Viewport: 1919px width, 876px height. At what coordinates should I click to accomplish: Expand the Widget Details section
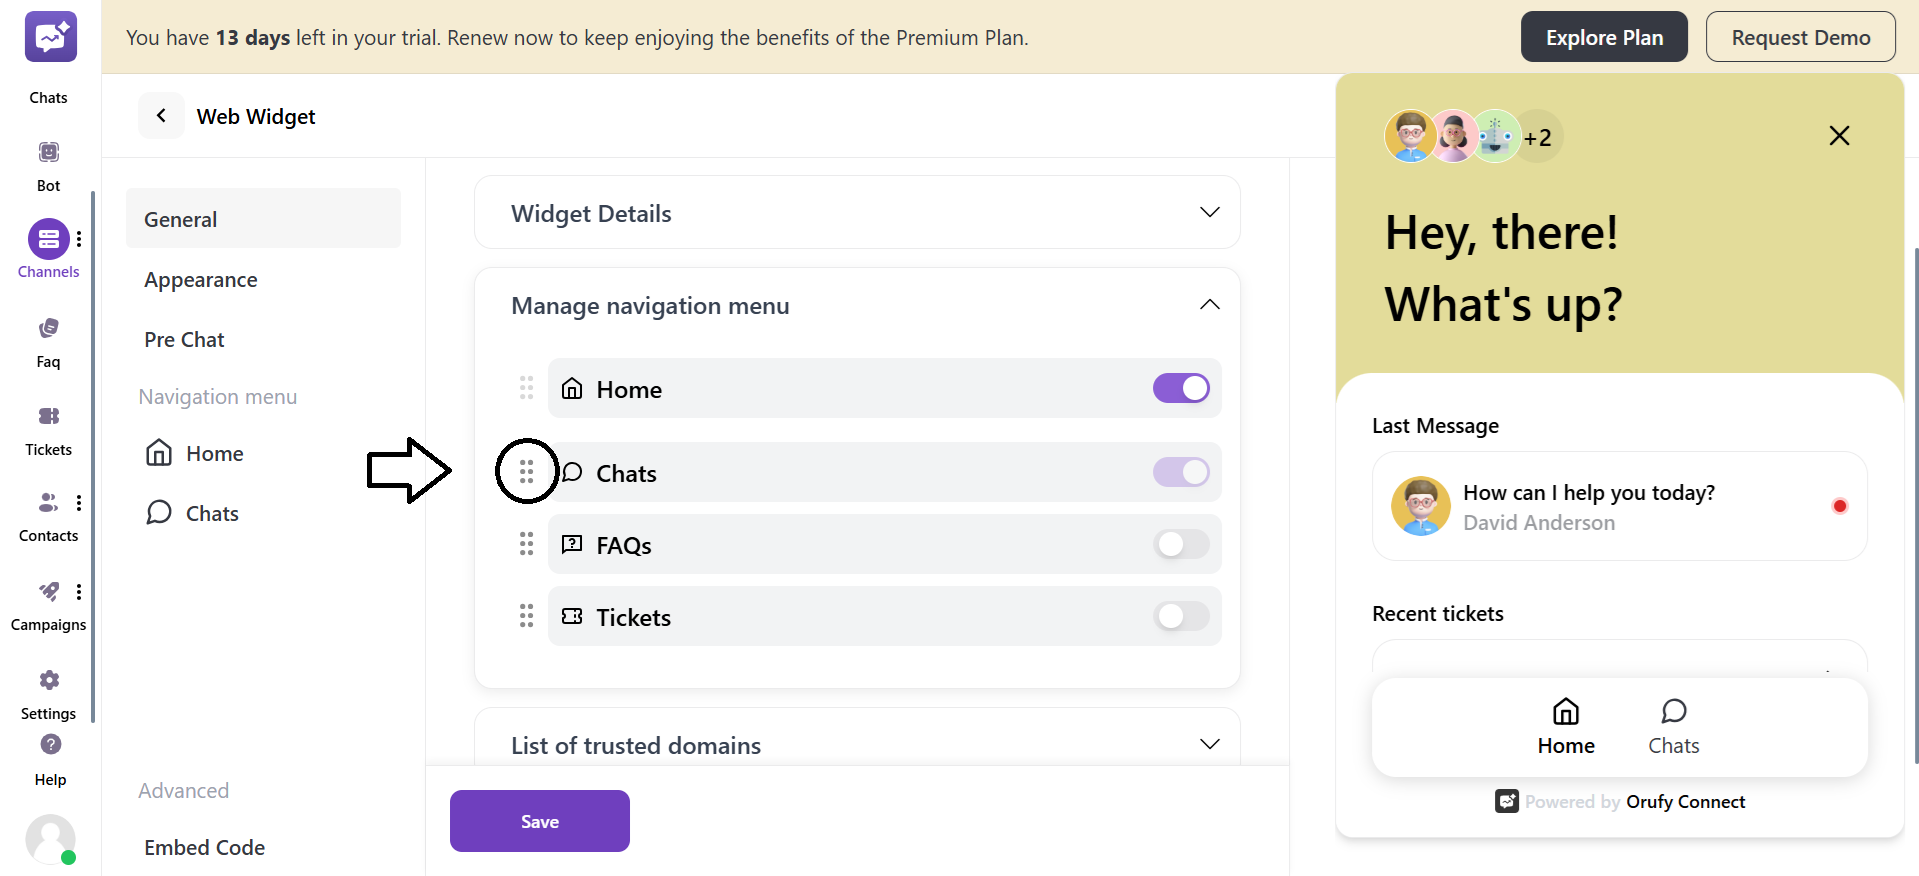coord(1209,212)
